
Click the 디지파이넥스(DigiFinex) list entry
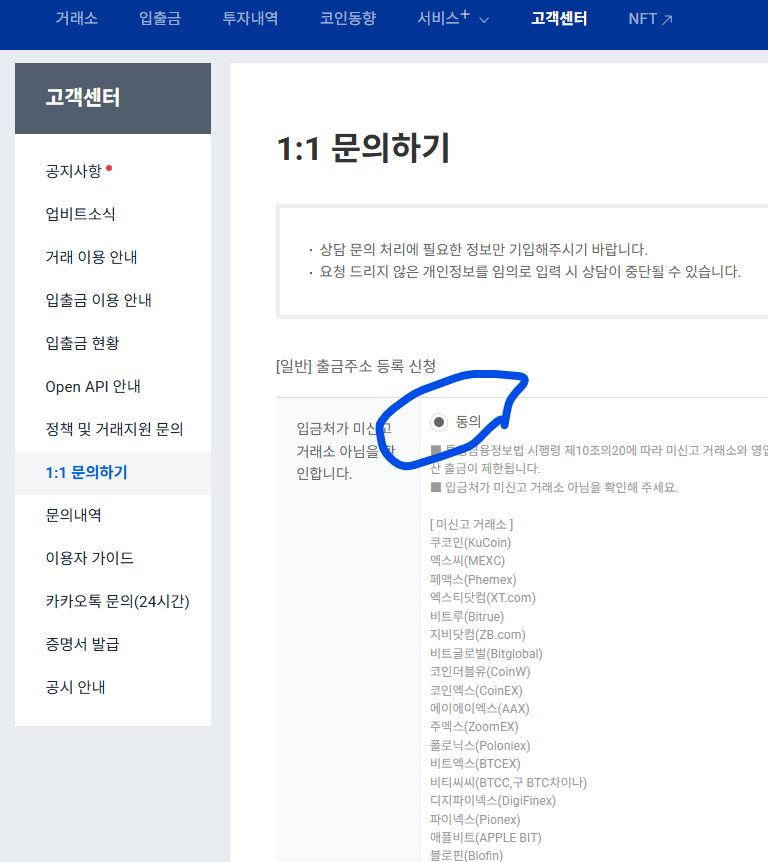point(493,800)
